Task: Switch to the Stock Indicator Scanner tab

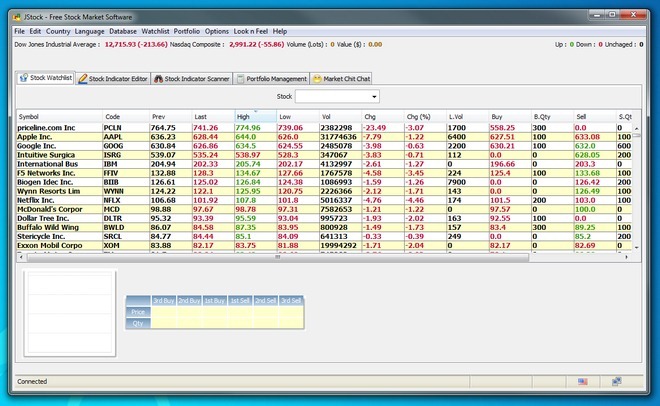Action: click(192, 79)
